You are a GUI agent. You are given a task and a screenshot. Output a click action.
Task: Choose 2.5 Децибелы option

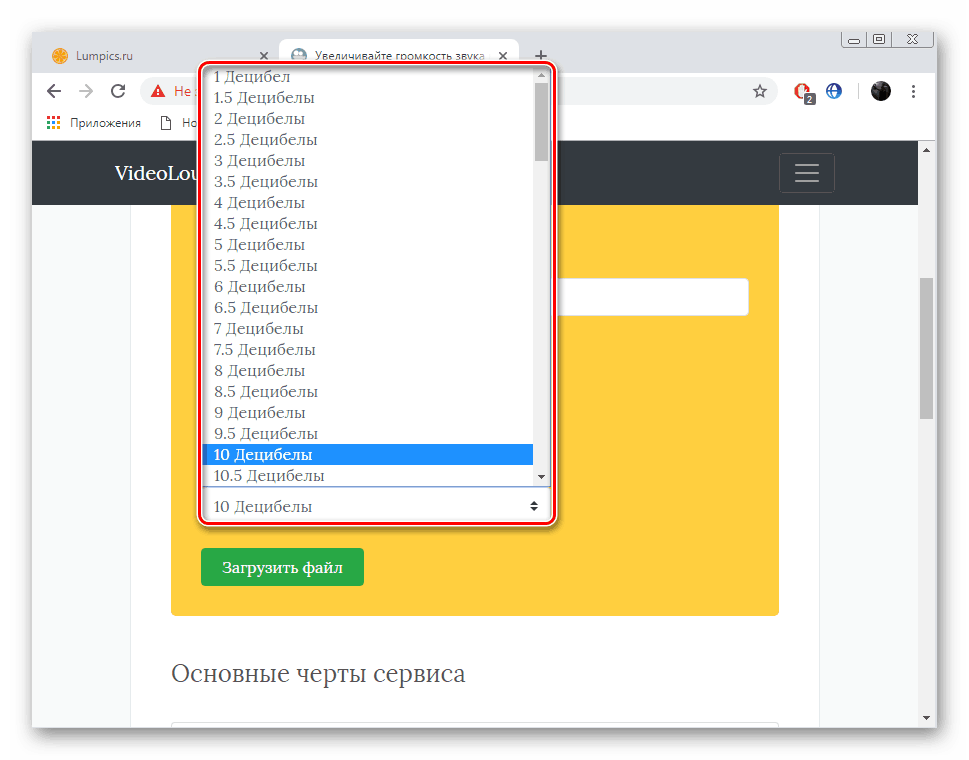pos(368,140)
